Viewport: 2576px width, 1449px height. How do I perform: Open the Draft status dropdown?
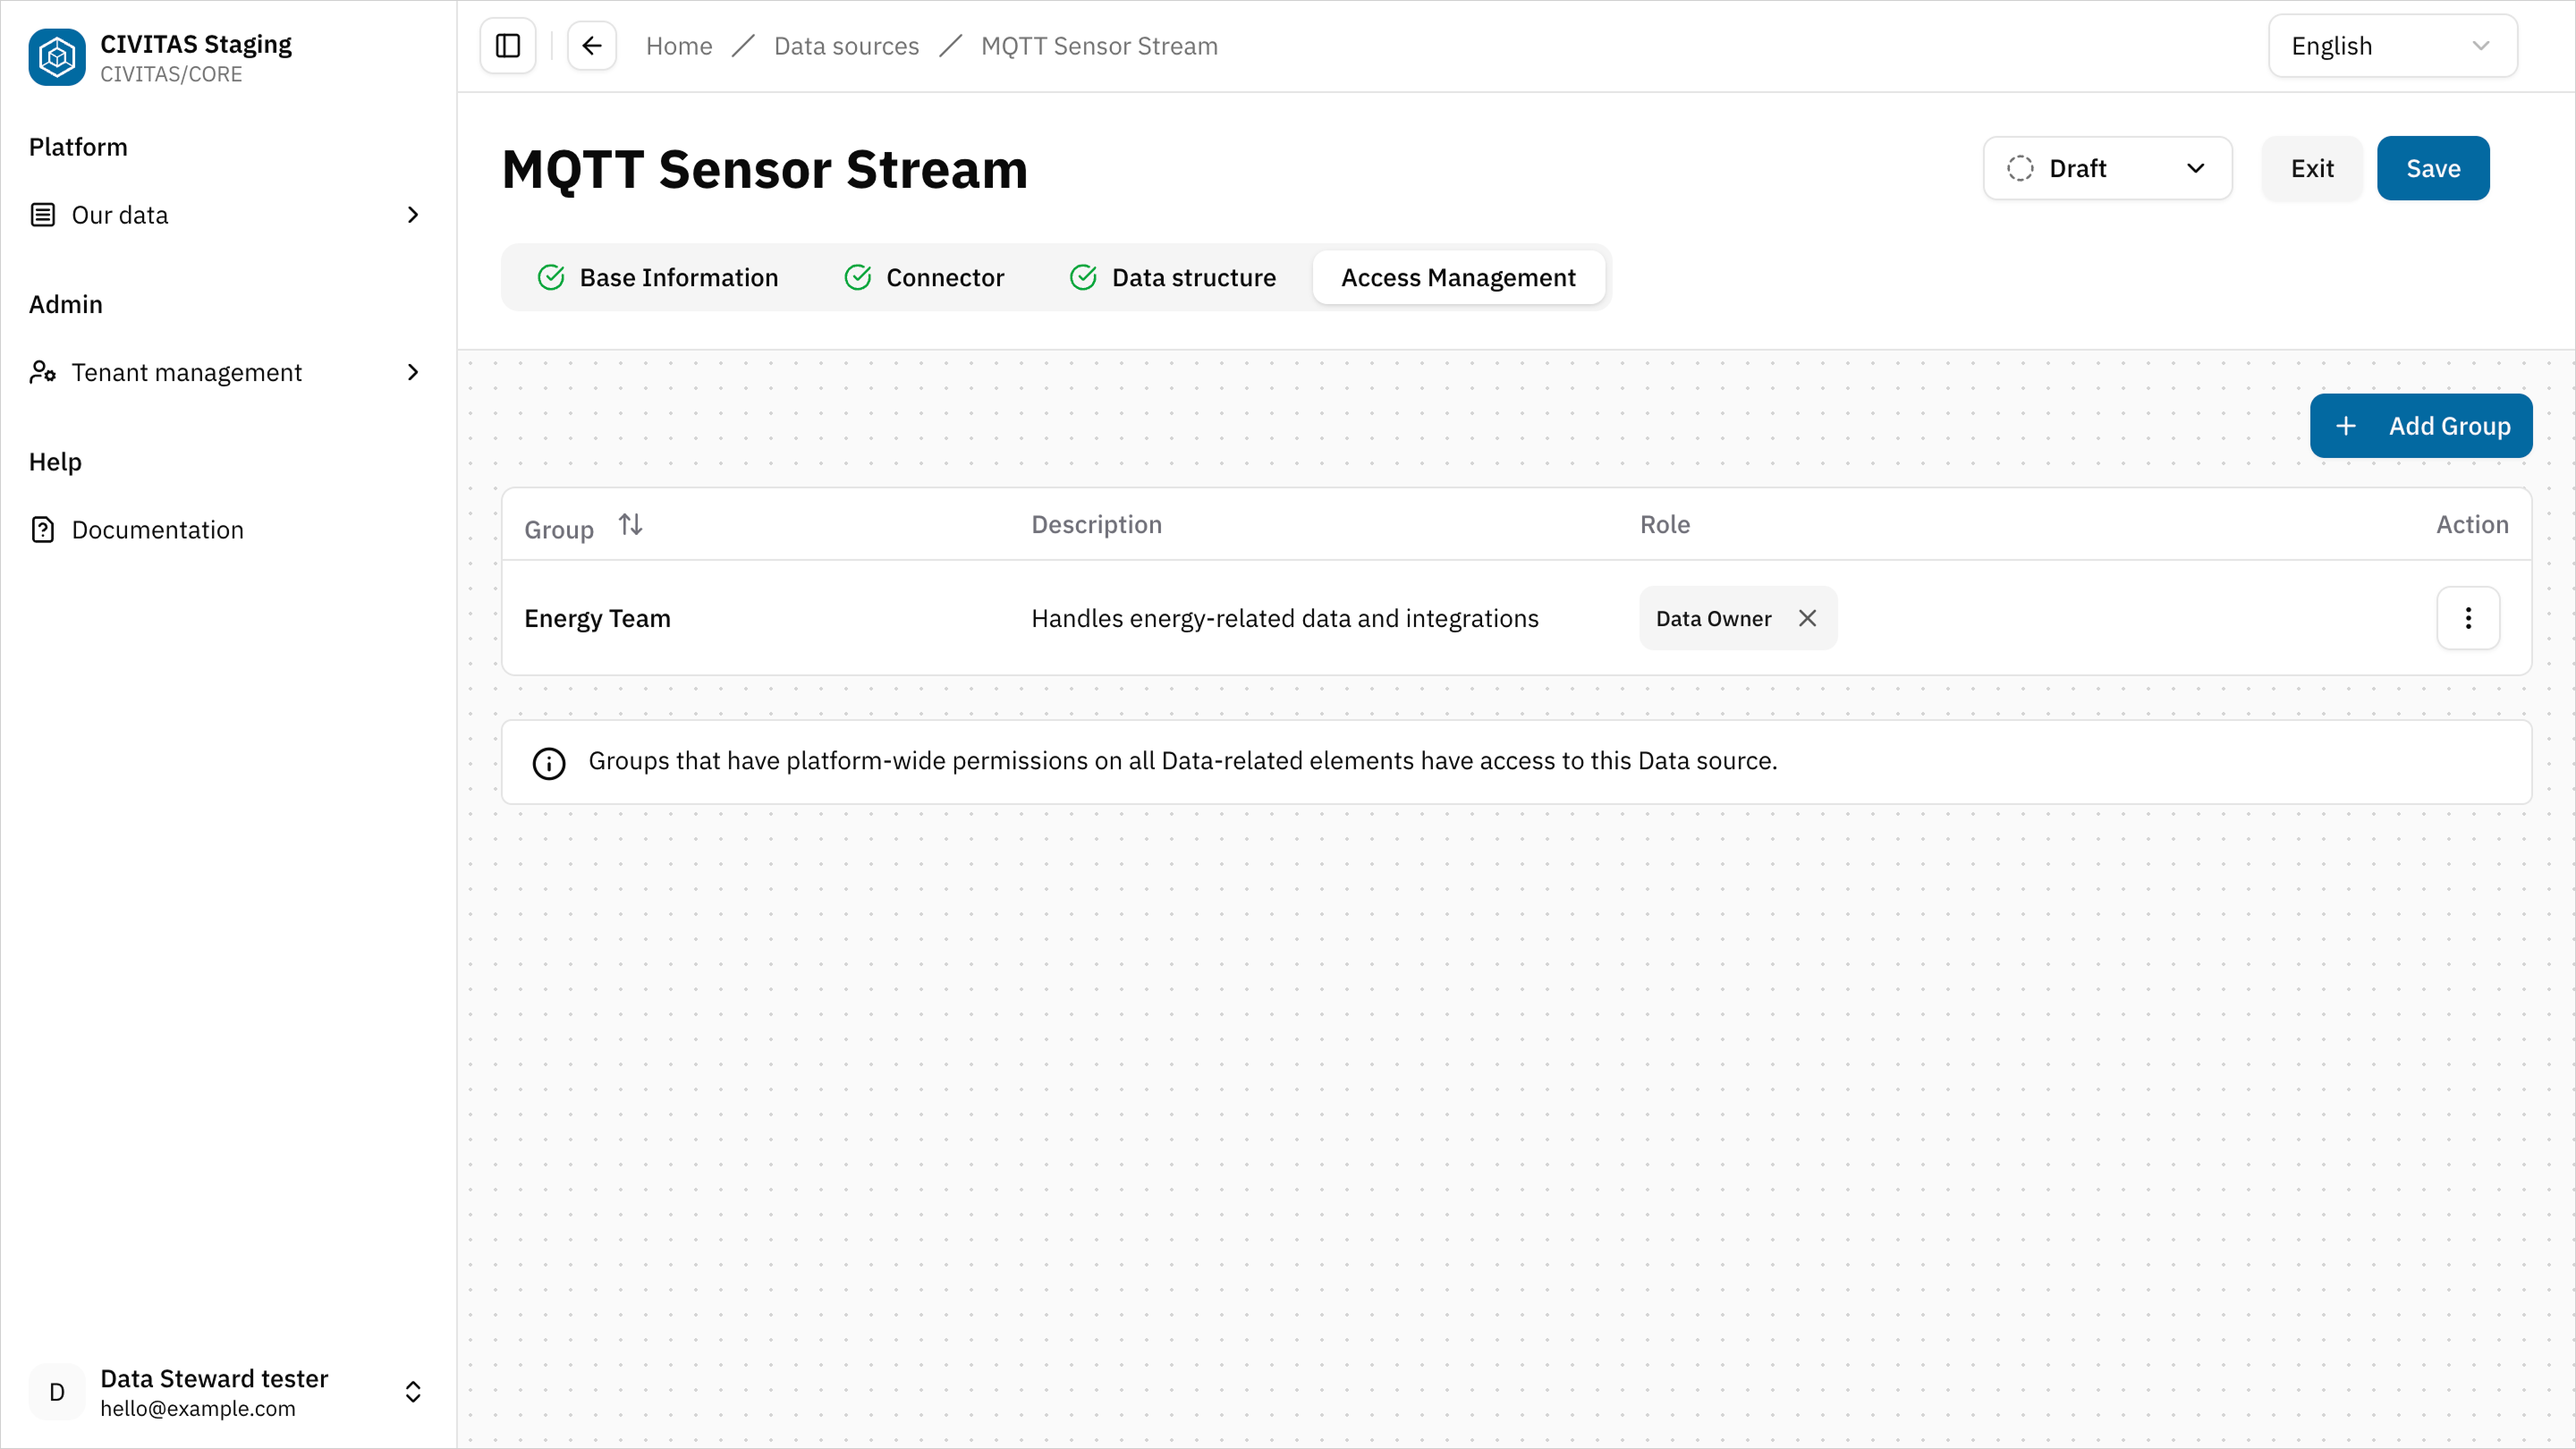coord(2107,168)
